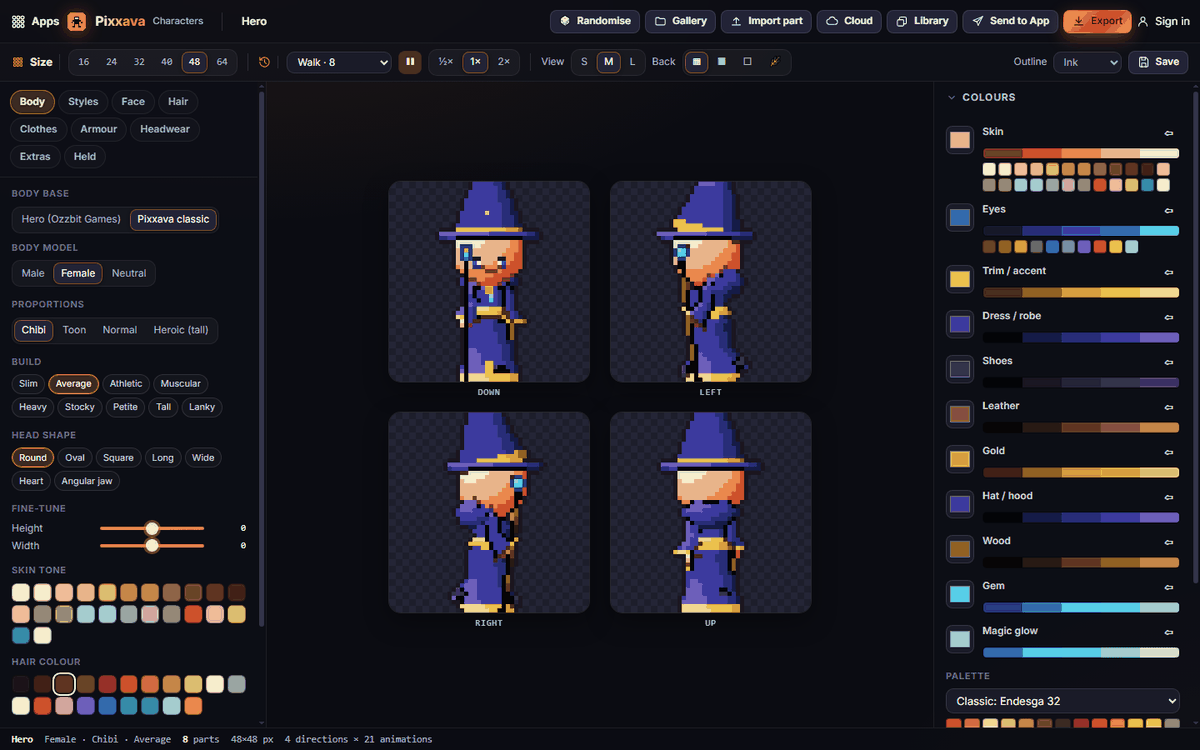
Task: Select the Oval head shape
Action: tap(75, 458)
